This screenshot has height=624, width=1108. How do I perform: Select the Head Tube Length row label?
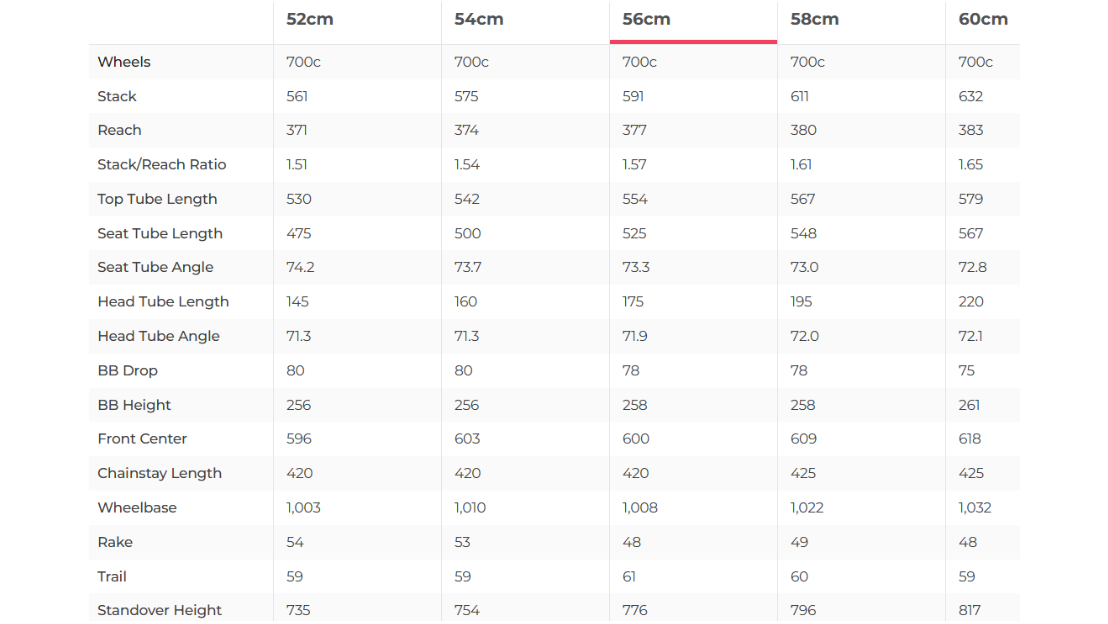tap(163, 302)
